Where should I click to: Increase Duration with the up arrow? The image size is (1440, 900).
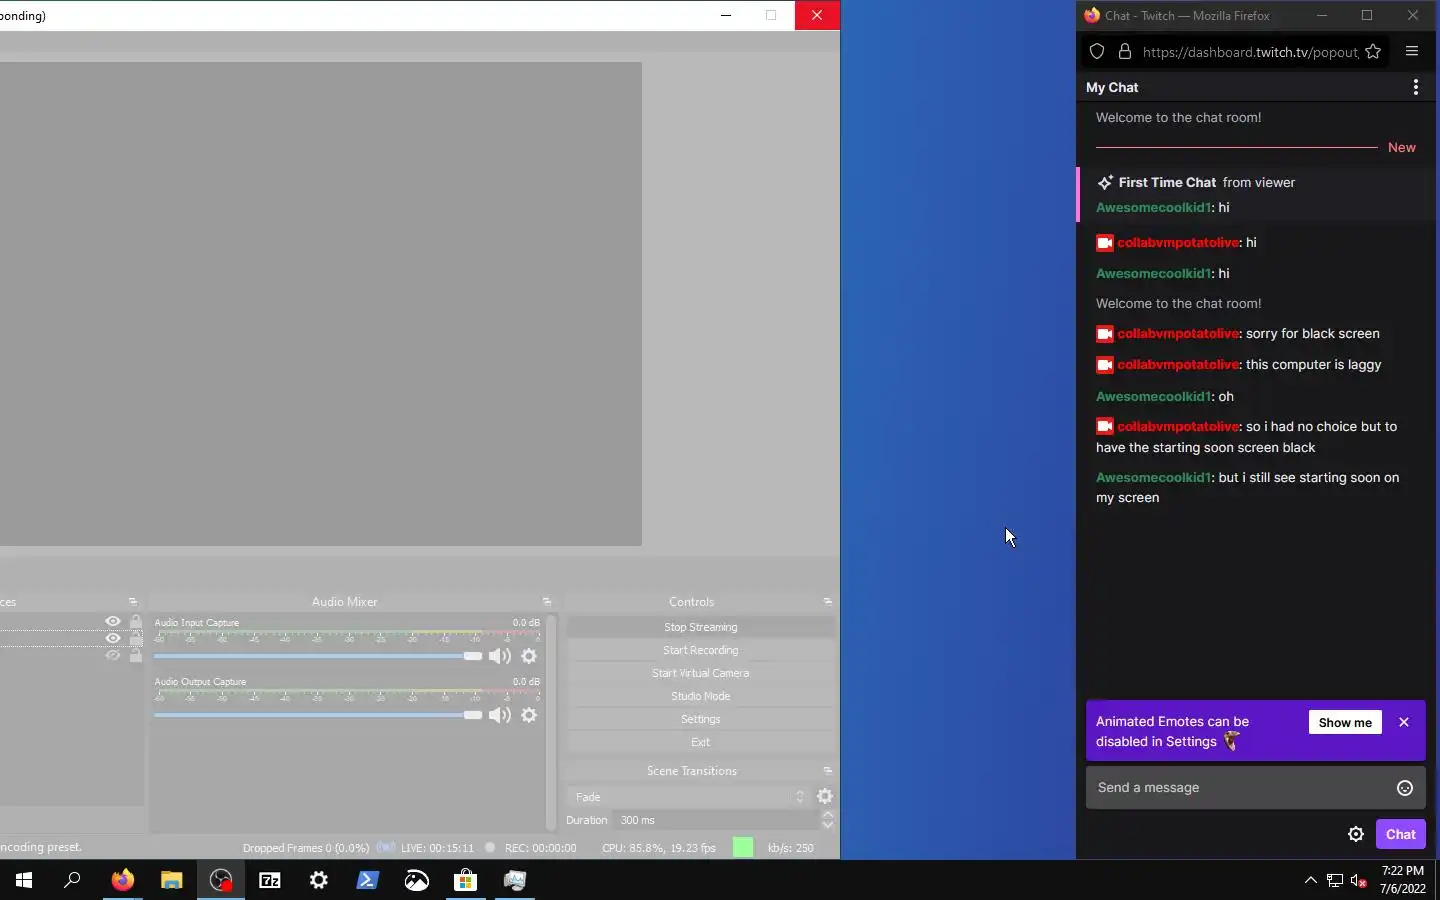pyautogui.click(x=828, y=815)
